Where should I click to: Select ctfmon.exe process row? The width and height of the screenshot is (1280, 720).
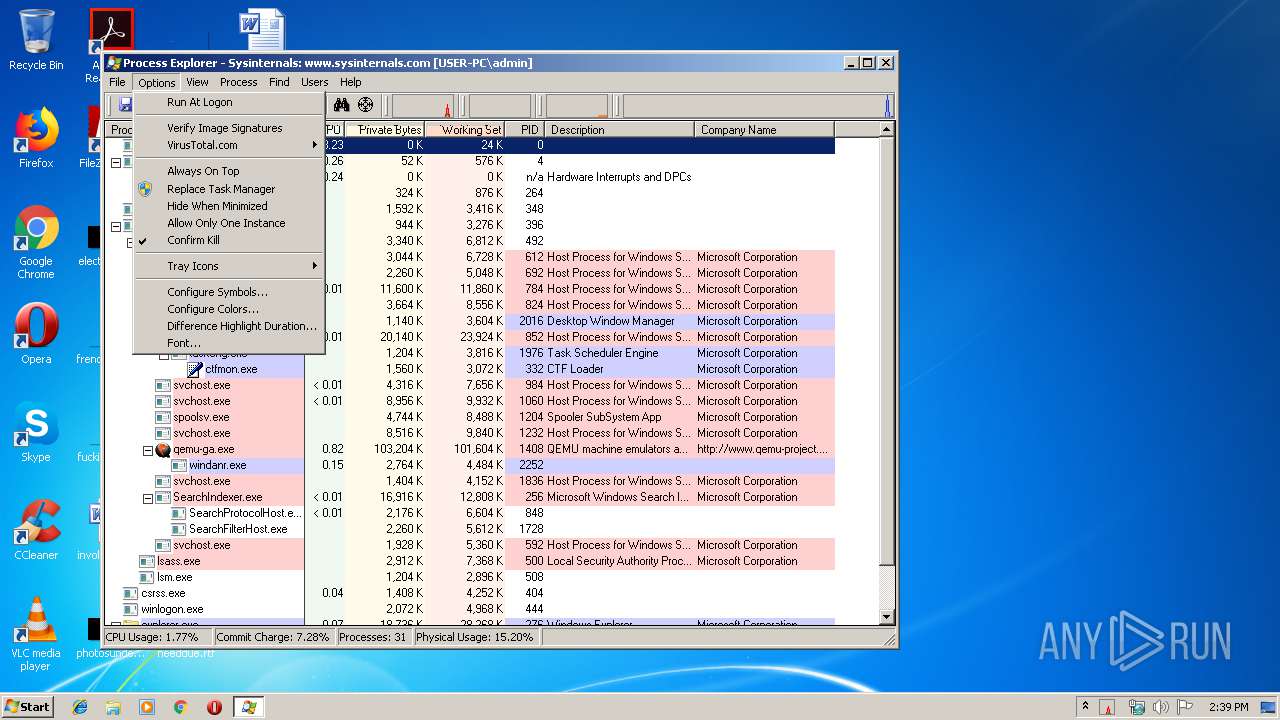(x=470, y=369)
